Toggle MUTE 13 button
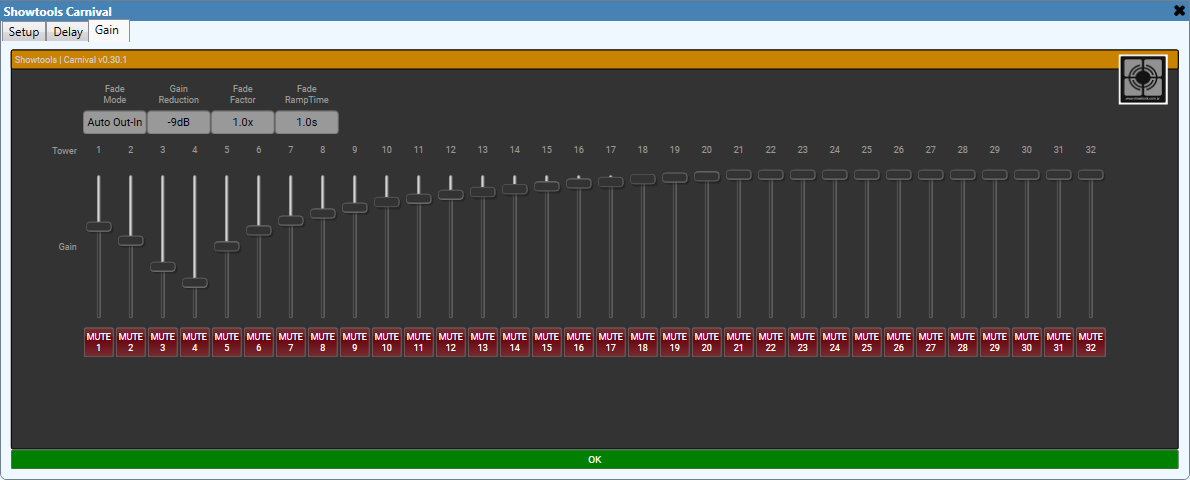 click(483, 342)
